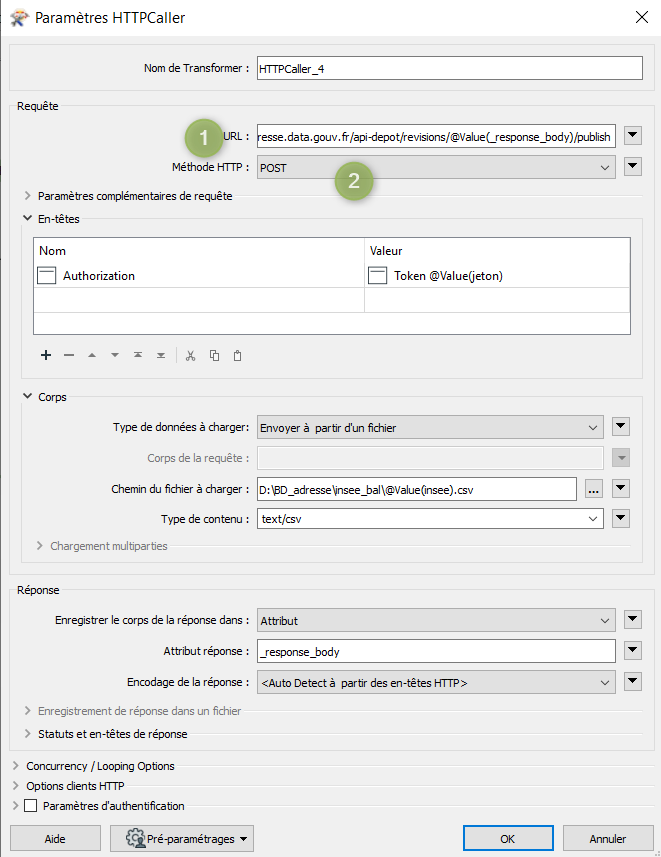Collapse the Corps section
The width and height of the screenshot is (661, 857).
(27, 396)
